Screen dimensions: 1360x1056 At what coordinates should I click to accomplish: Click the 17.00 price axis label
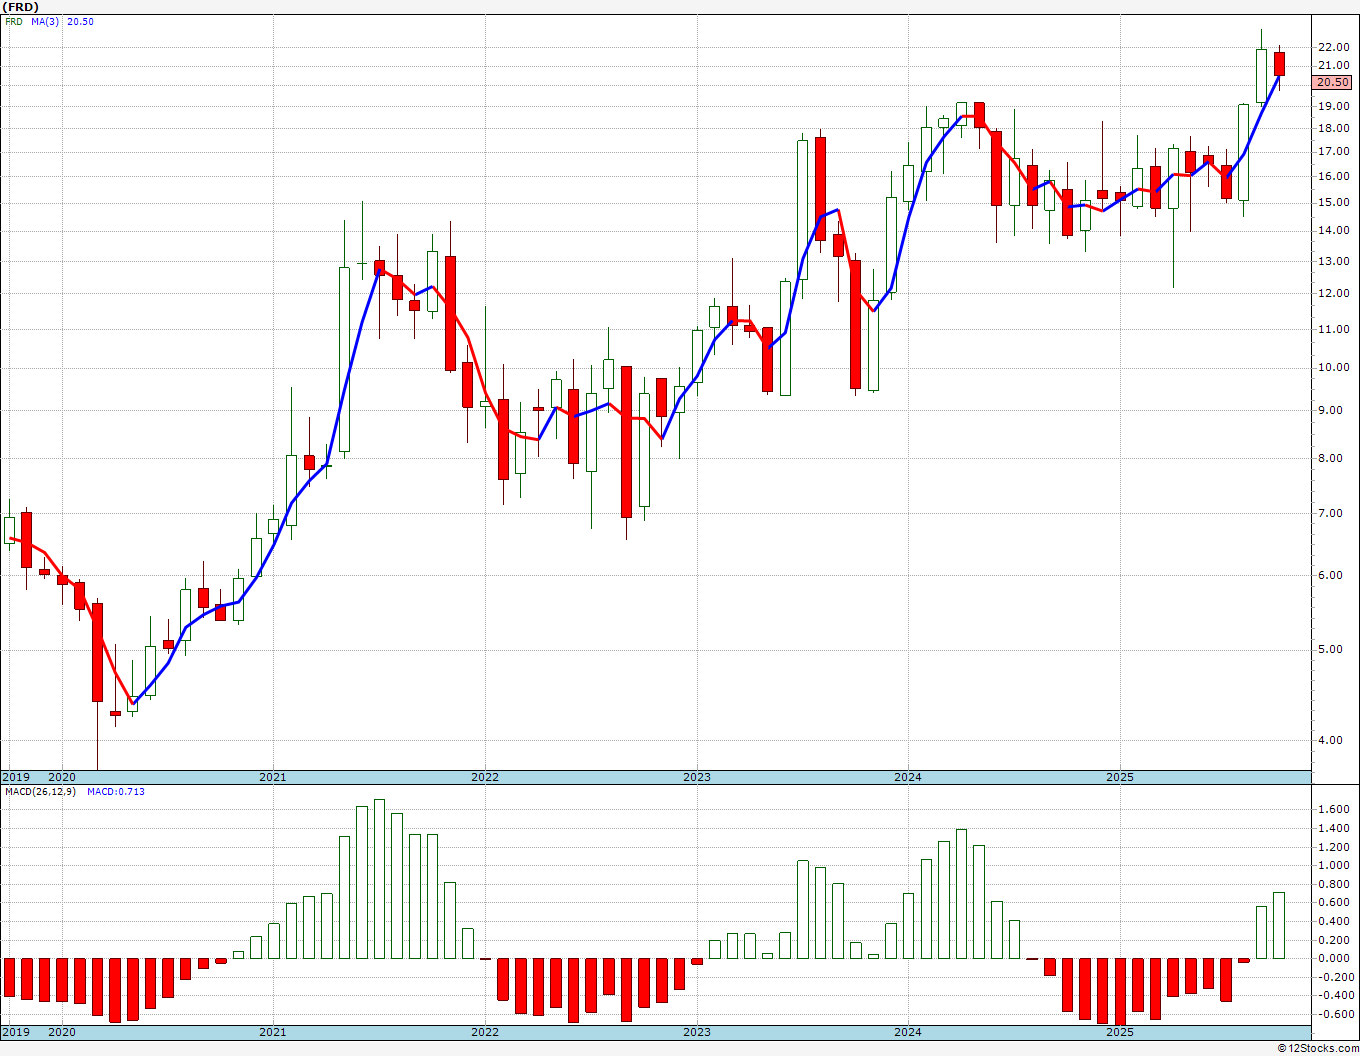[x=1333, y=152]
